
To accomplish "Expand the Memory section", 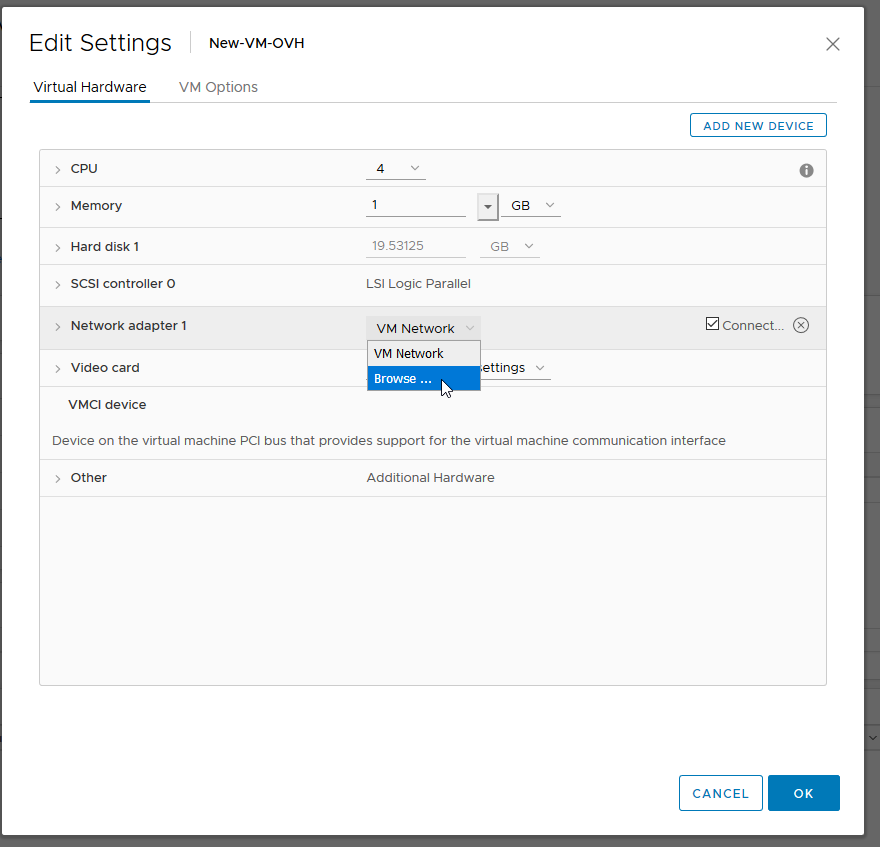I will pos(58,206).
